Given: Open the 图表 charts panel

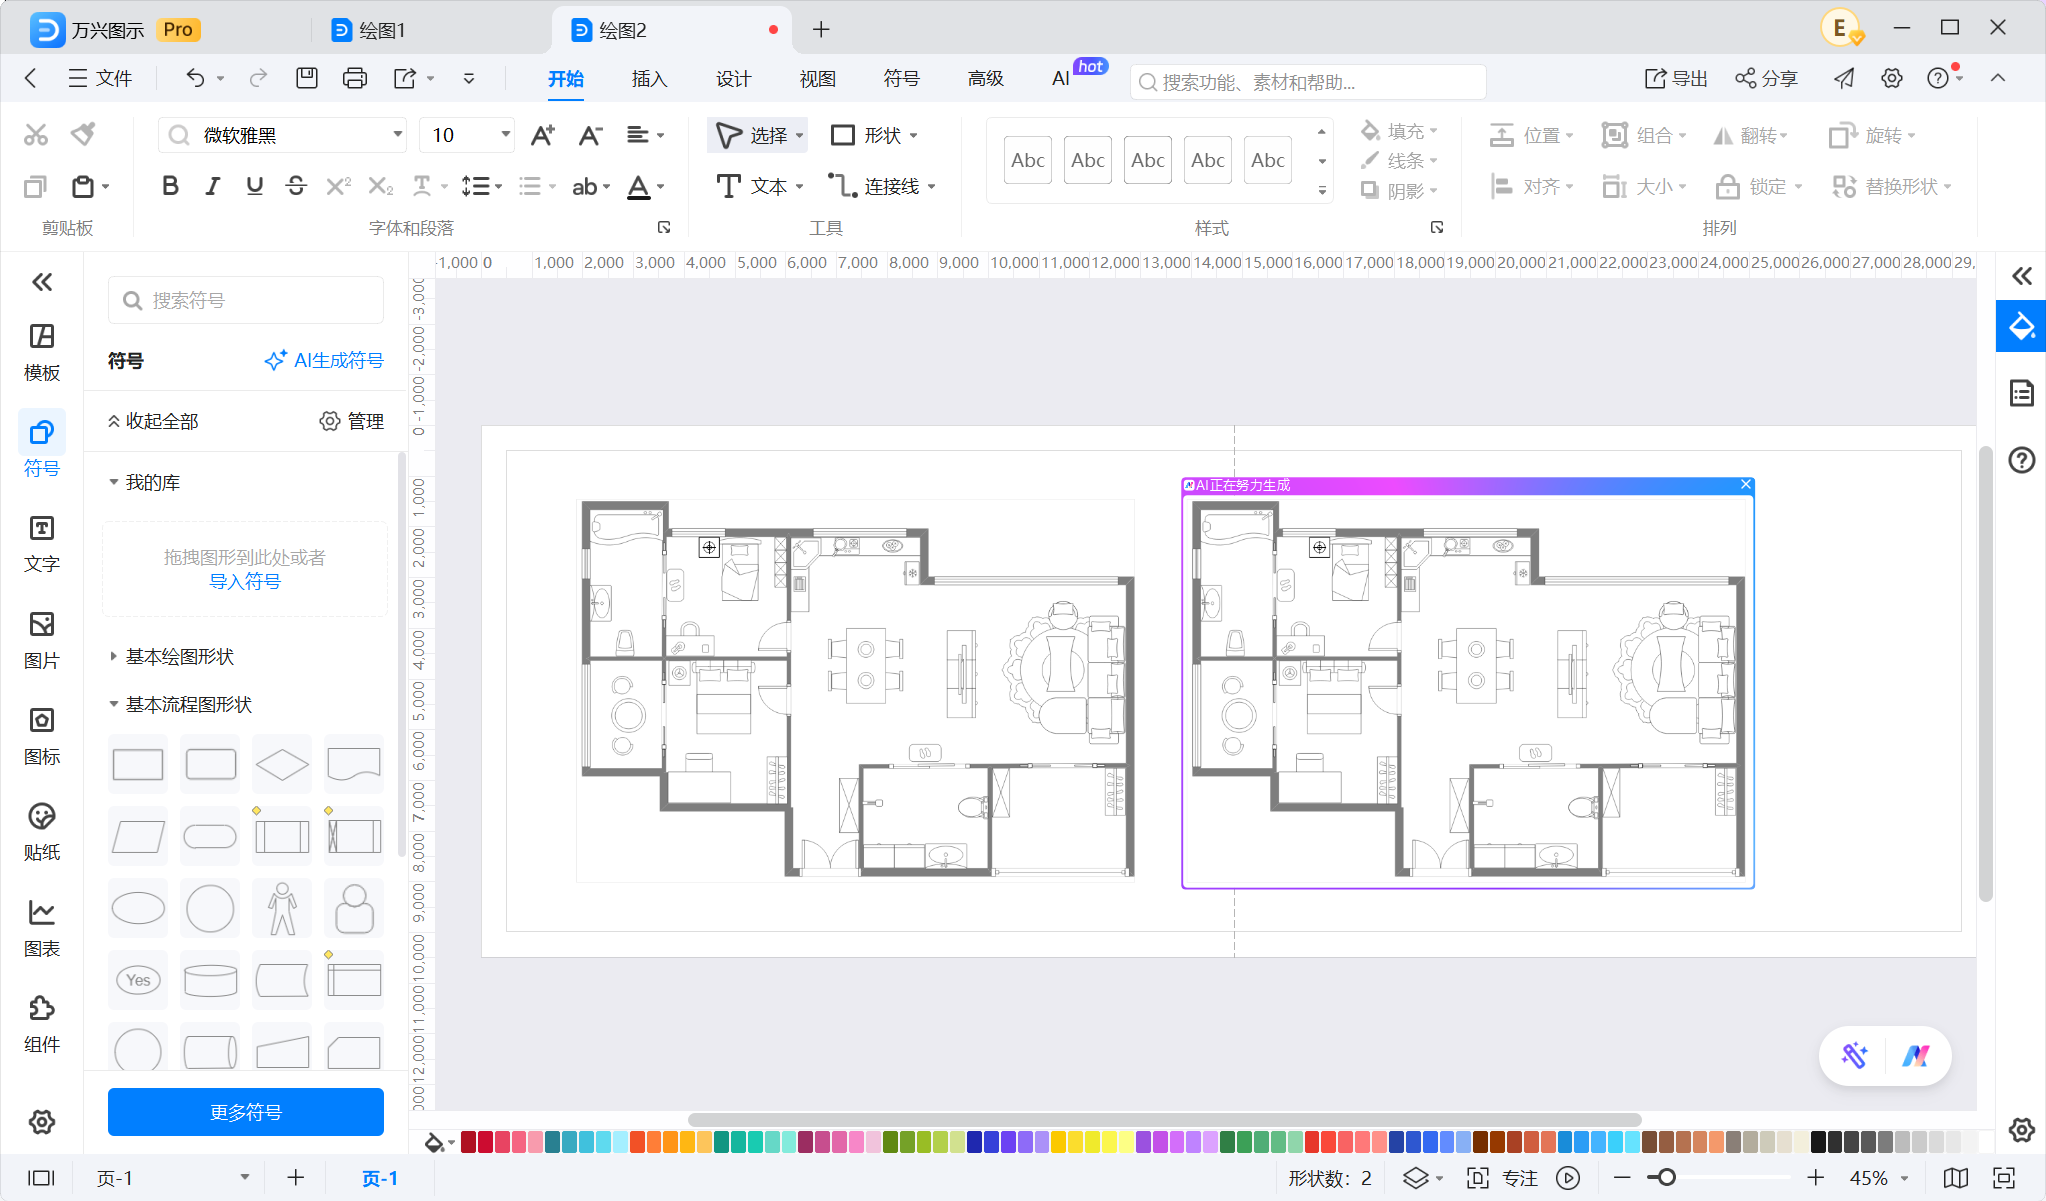Looking at the screenshot, I should (x=42, y=928).
